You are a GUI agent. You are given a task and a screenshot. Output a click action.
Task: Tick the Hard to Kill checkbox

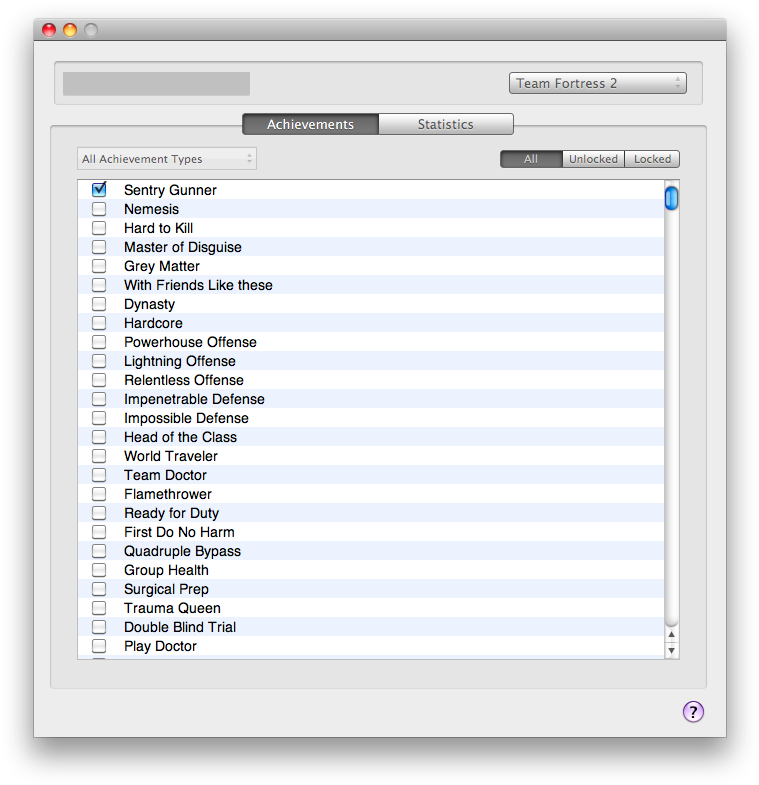point(99,228)
